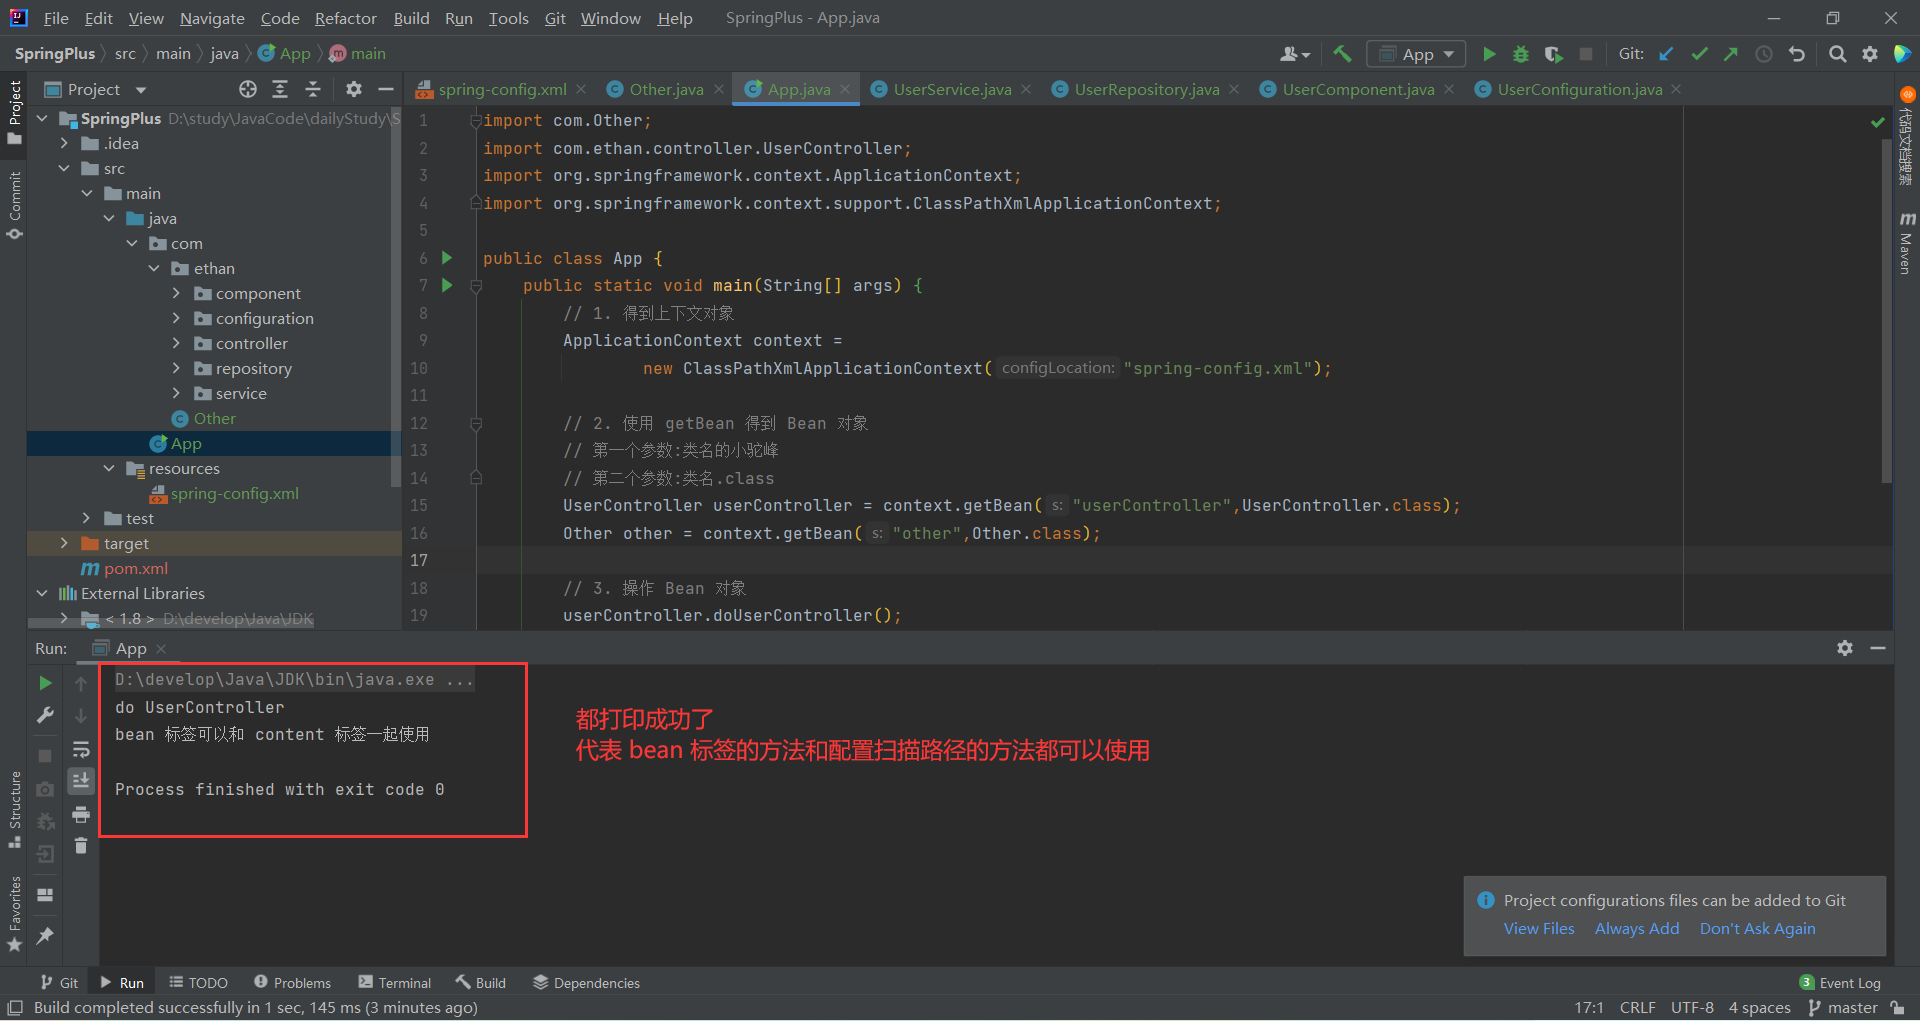The image size is (1920, 1021).
Task: Toggle the Commit tool window stripe button
Action: coord(14,205)
